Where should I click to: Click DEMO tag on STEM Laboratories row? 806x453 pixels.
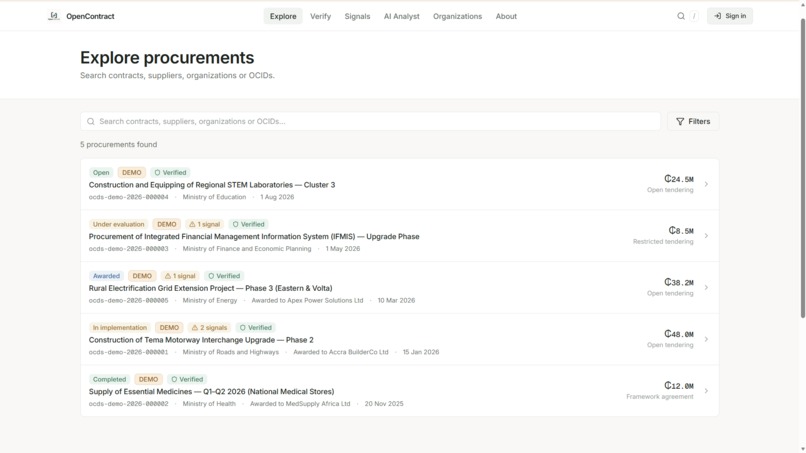click(132, 173)
